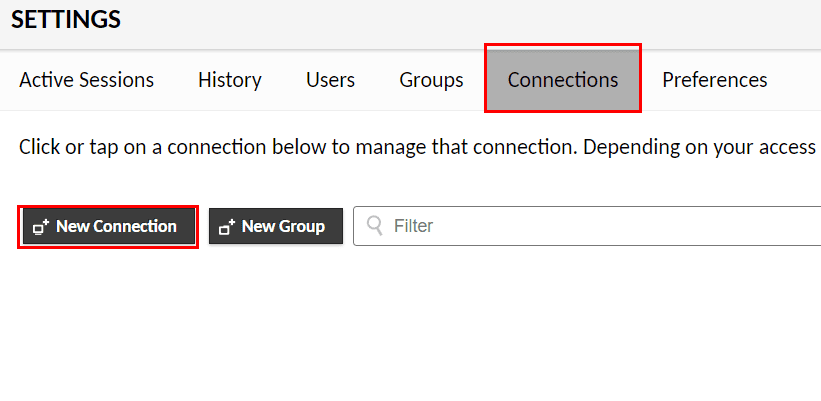Select the highlighted Connections tab
The image size is (821, 401).
[x=562, y=80]
